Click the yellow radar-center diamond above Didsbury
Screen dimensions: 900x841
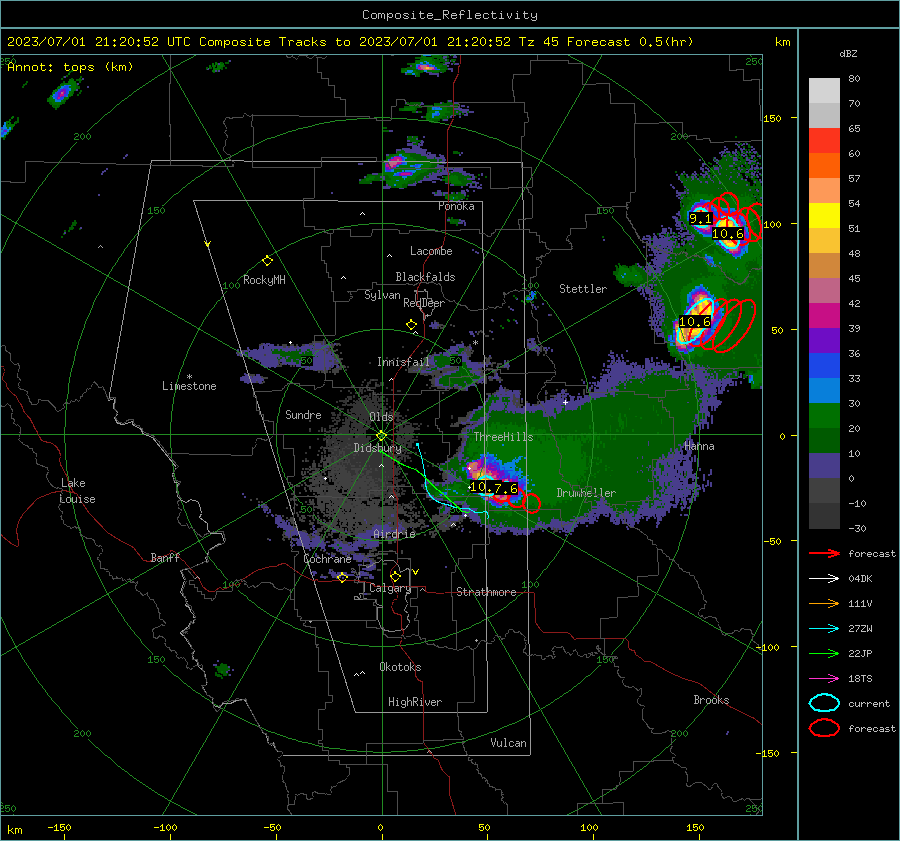381,436
